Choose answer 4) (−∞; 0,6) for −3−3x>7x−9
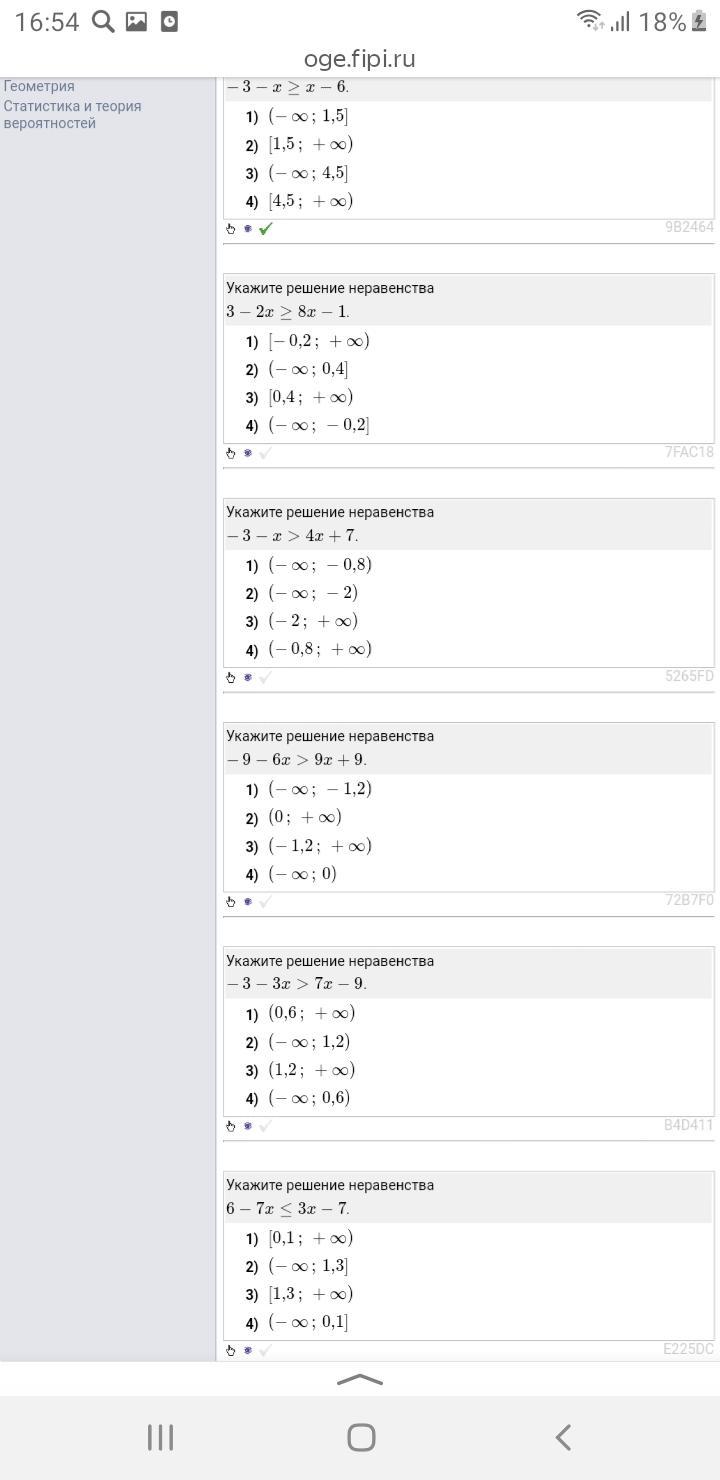The height and width of the screenshot is (1480, 720). pos(308,1098)
